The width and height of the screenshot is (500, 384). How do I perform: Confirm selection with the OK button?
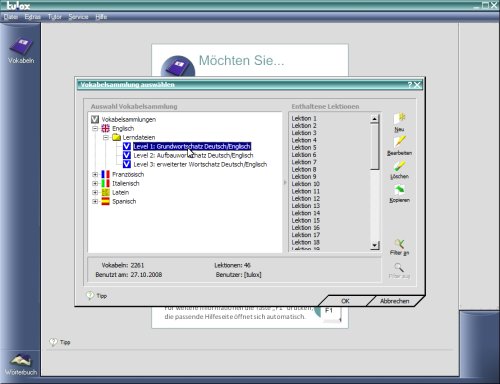(346, 301)
